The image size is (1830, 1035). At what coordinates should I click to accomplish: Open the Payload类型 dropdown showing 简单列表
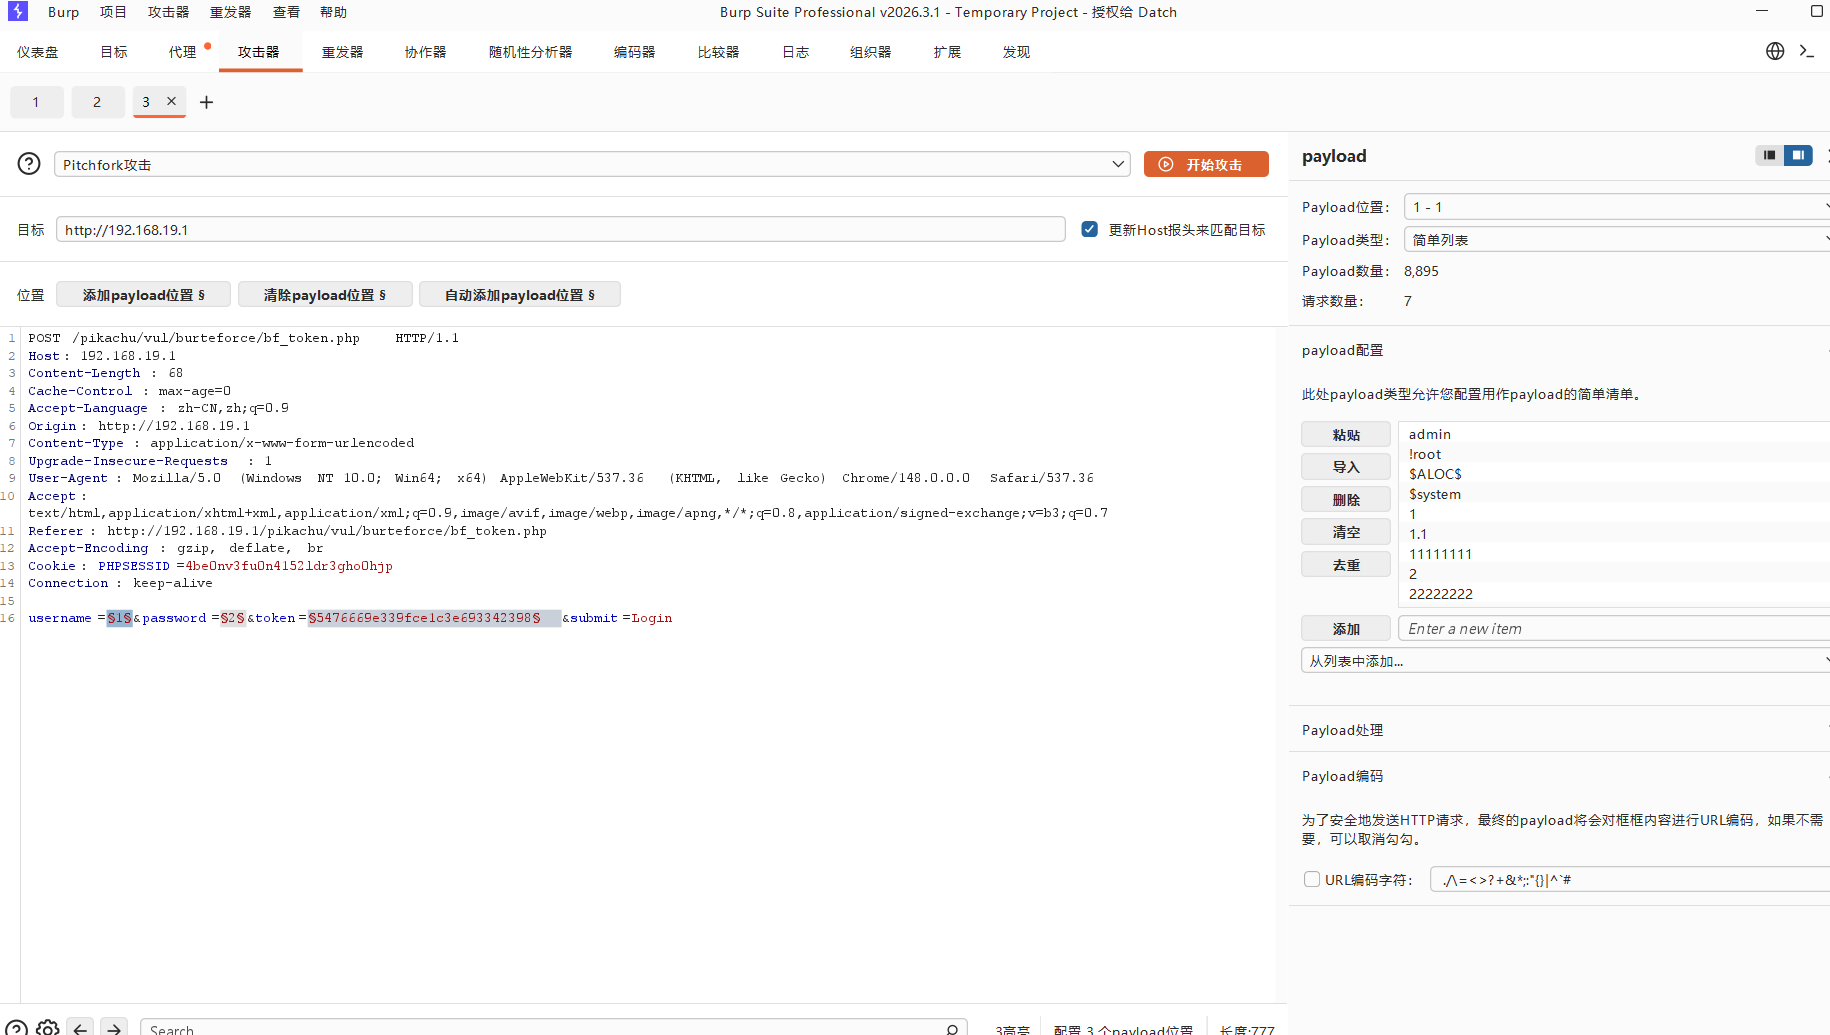(x=1617, y=239)
